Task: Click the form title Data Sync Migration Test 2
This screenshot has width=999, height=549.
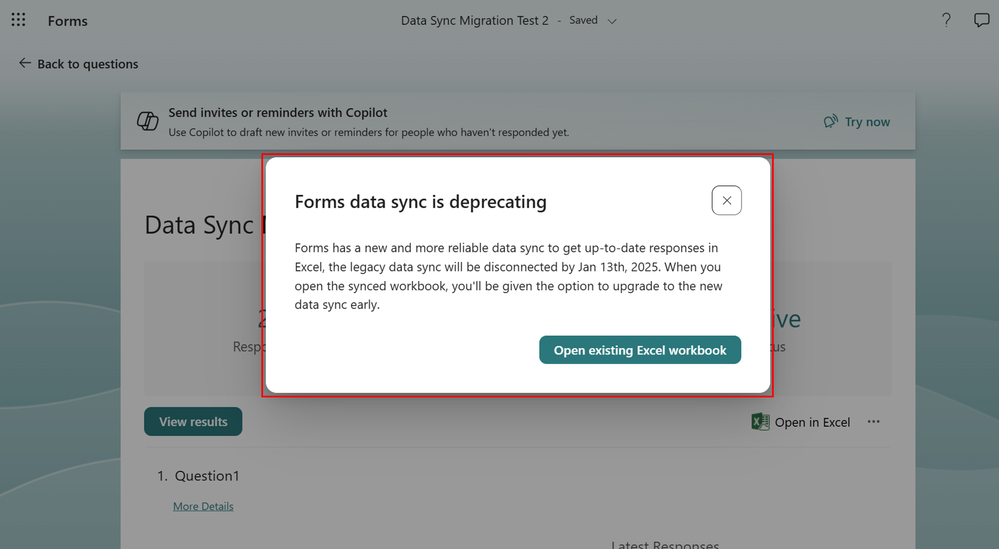Action: [475, 20]
